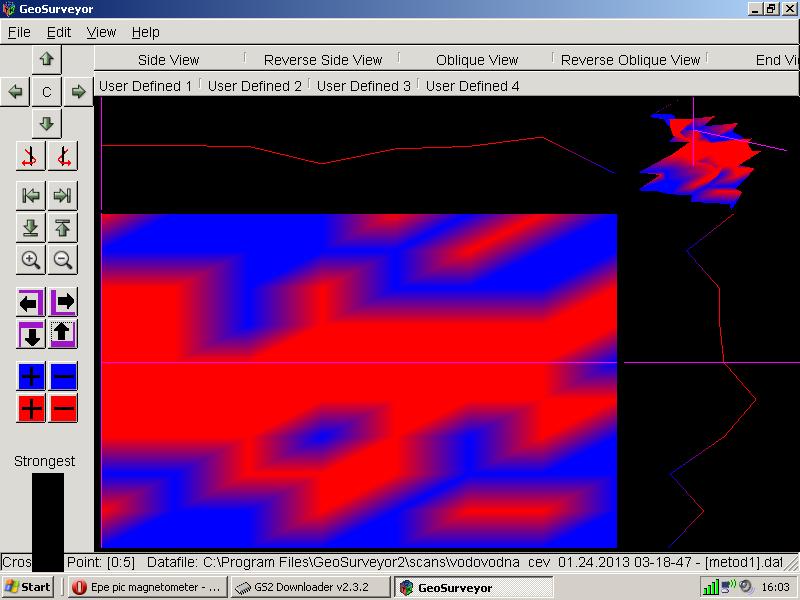Click the green right arrow pan button
Screen dimensions: 800x600
(78, 91)
